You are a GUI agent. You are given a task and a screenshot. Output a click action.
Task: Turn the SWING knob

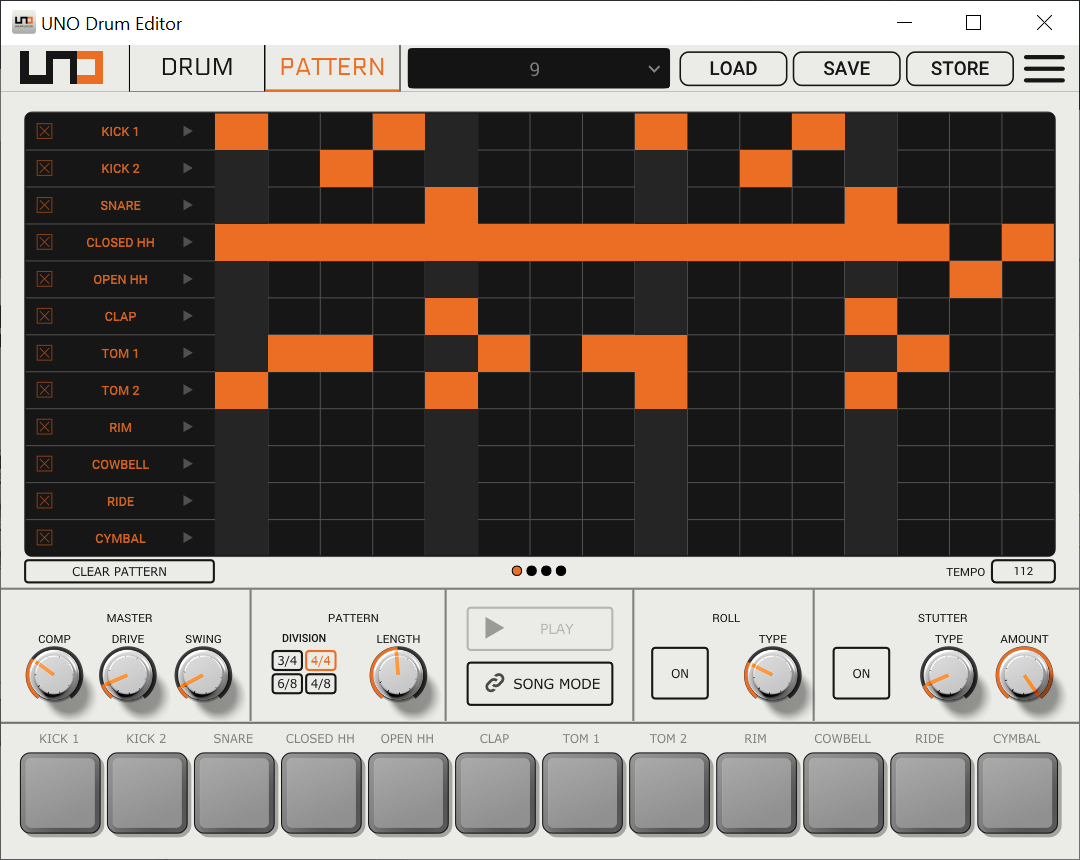point(203,674)
